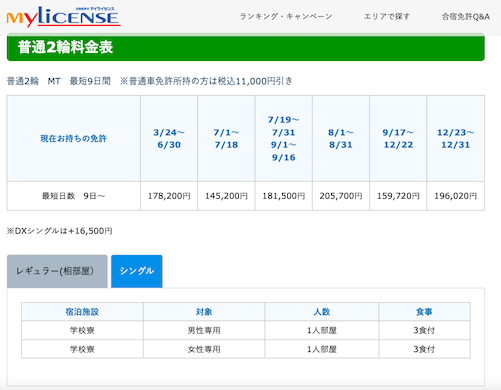
Task: Click the ※DXシングルは+16,500円 note
Action: [60, 231]
